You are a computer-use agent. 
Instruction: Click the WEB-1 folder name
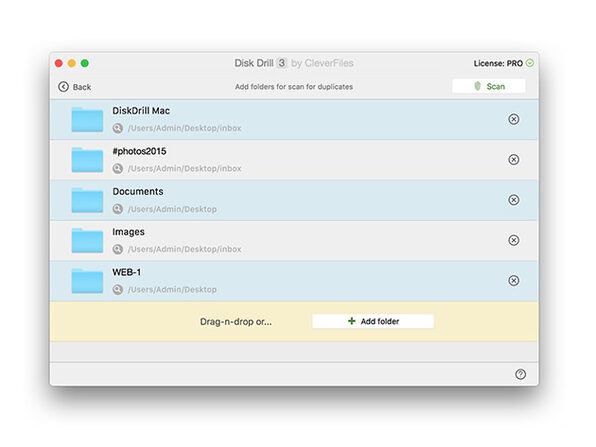click(127, 272)
